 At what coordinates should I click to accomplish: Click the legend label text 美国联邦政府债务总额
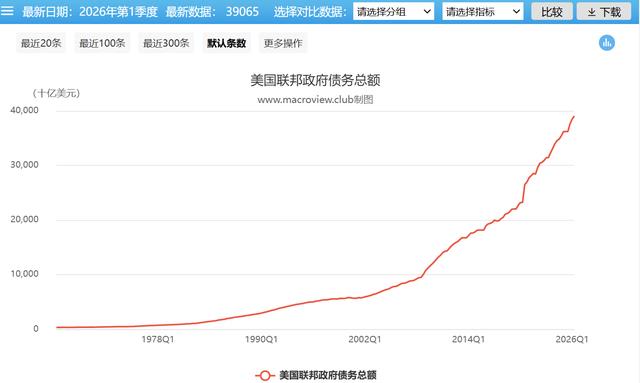point(328,375)
